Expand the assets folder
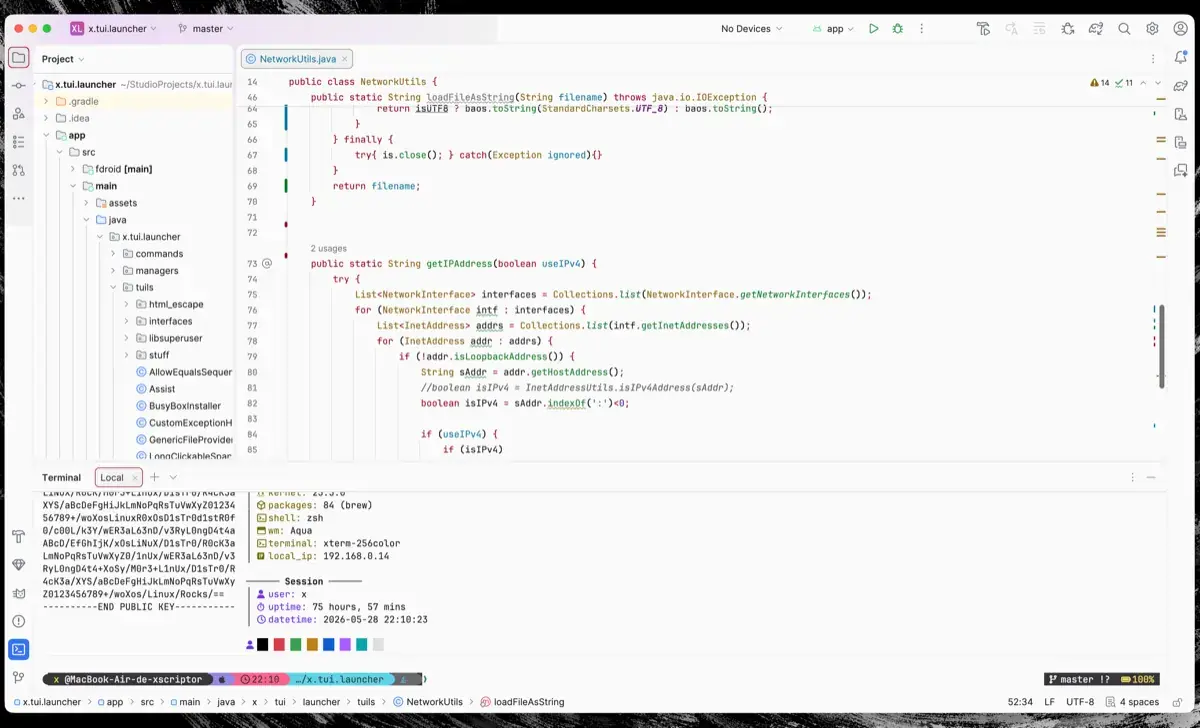1200x728 pixels. [x=86, y=203]
